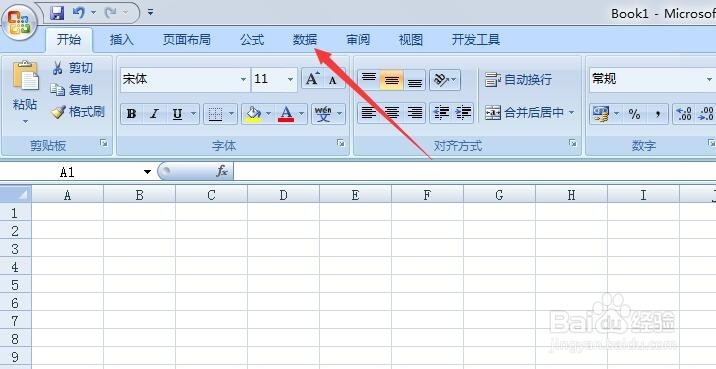Open the text orientation button

click(x=445, y=80)
